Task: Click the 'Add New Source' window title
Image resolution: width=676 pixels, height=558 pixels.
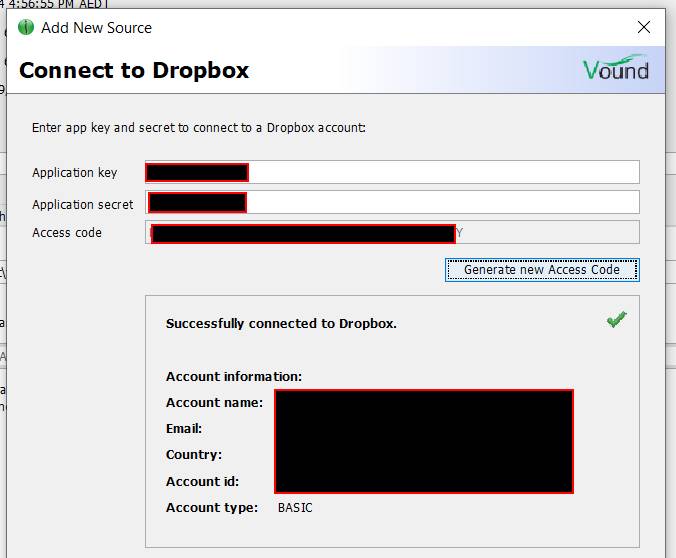Action: (97, 28)
